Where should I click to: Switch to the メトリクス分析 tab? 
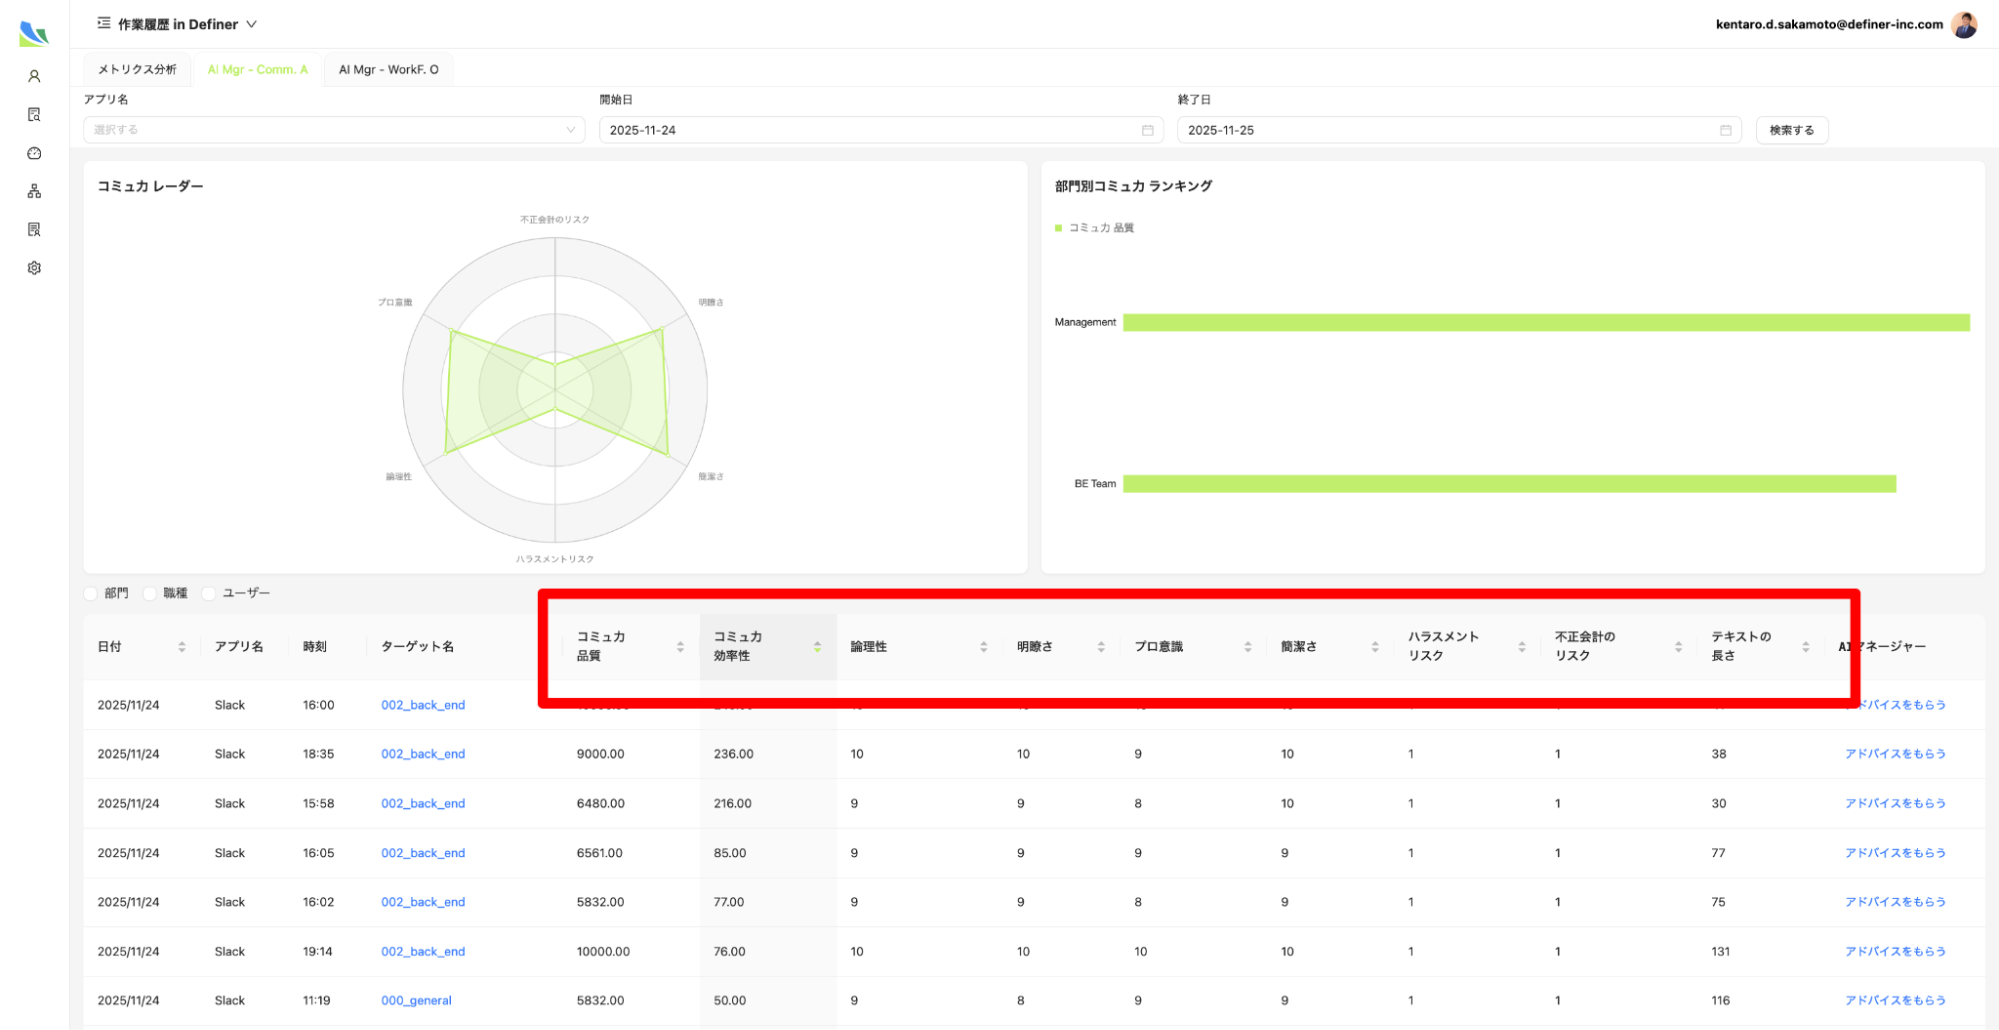point(137,69)
